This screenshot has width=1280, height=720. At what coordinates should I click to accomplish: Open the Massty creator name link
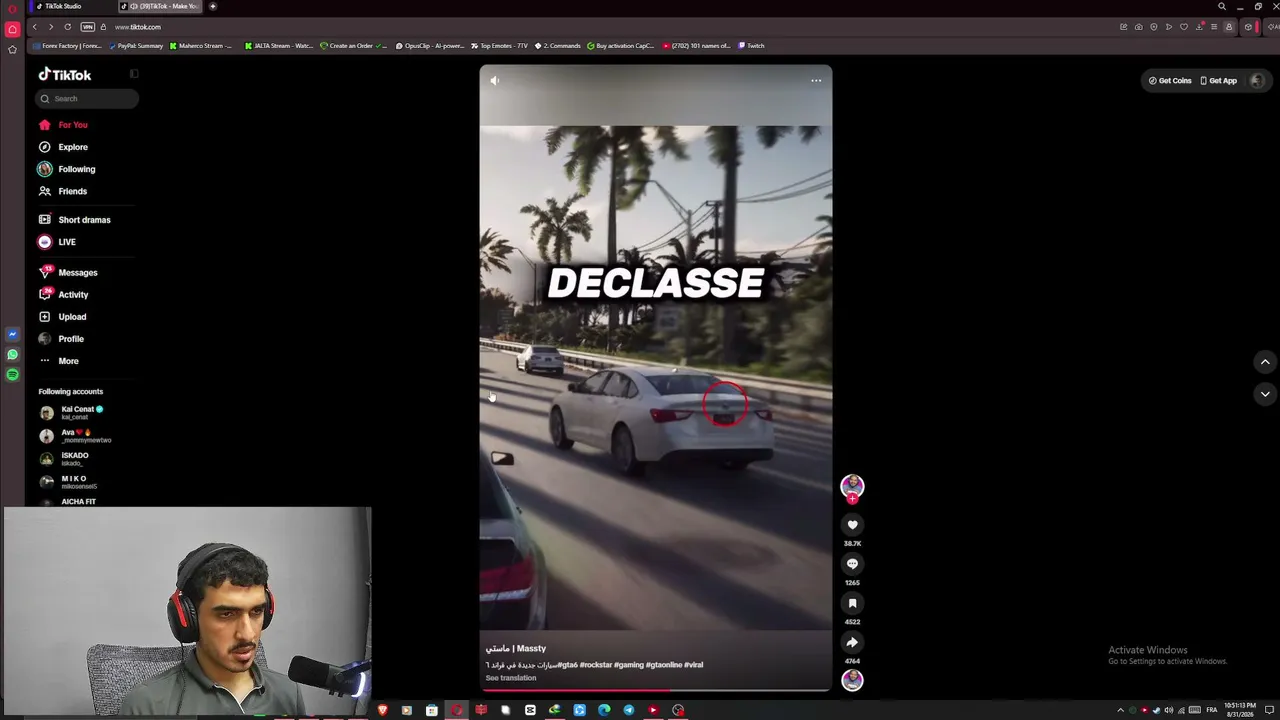point(516,648)
